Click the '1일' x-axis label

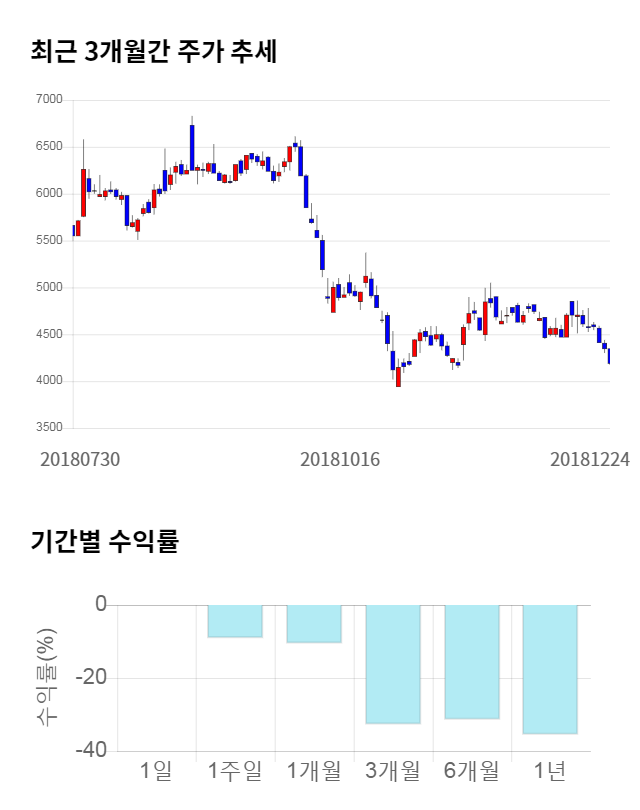click(x=156, y=771)
